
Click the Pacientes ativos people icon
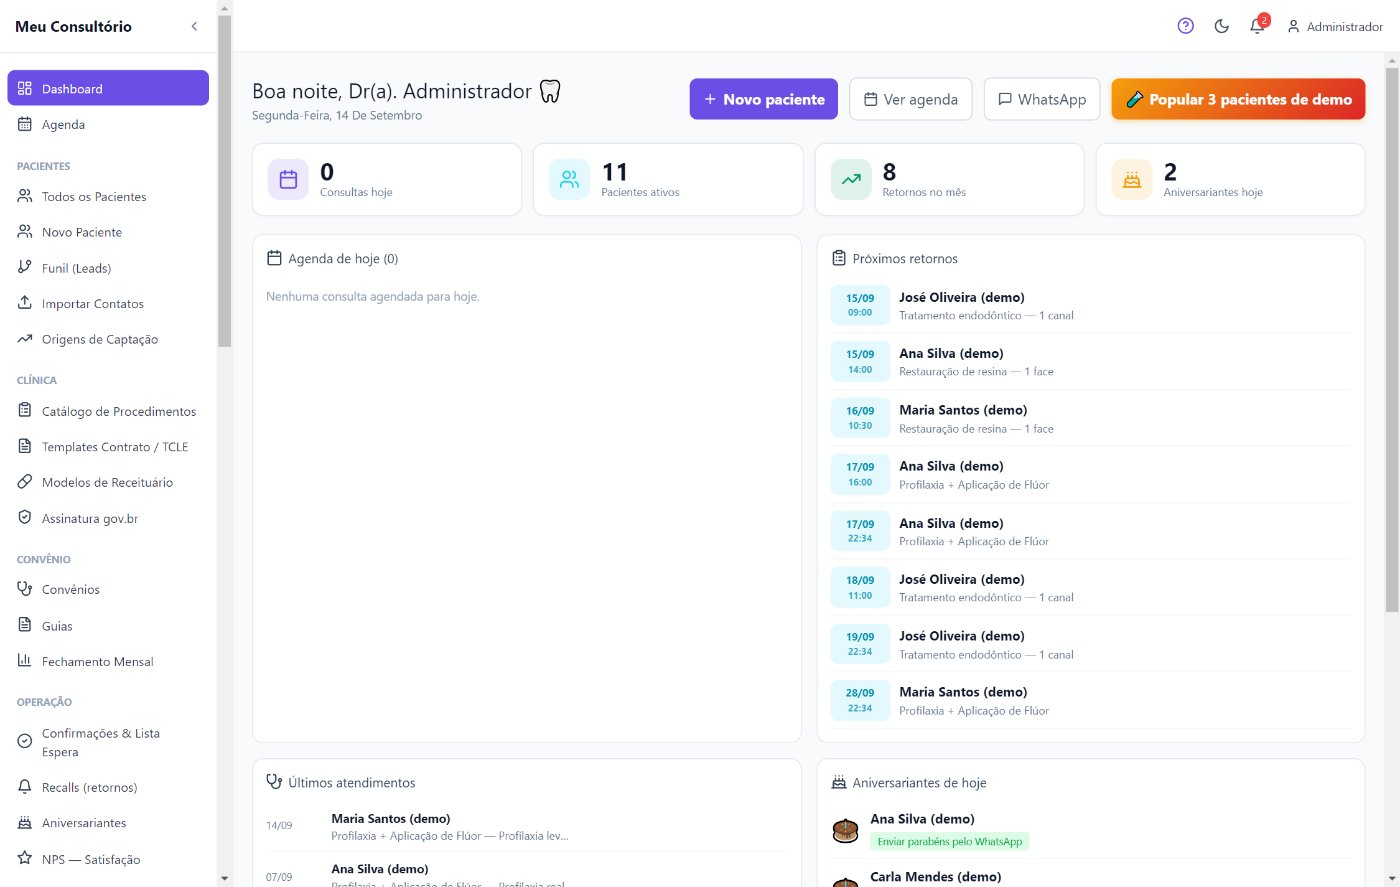pyautogui.click(x=569, y=180)
